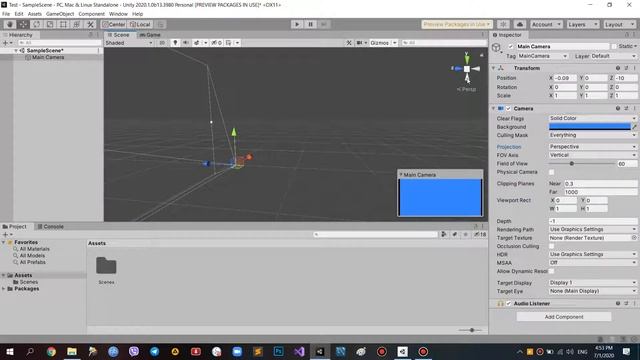The image size is (640, 360).
Task: Toggle Allow Dynamic Resolution checkbox
Action: point(552,271)
